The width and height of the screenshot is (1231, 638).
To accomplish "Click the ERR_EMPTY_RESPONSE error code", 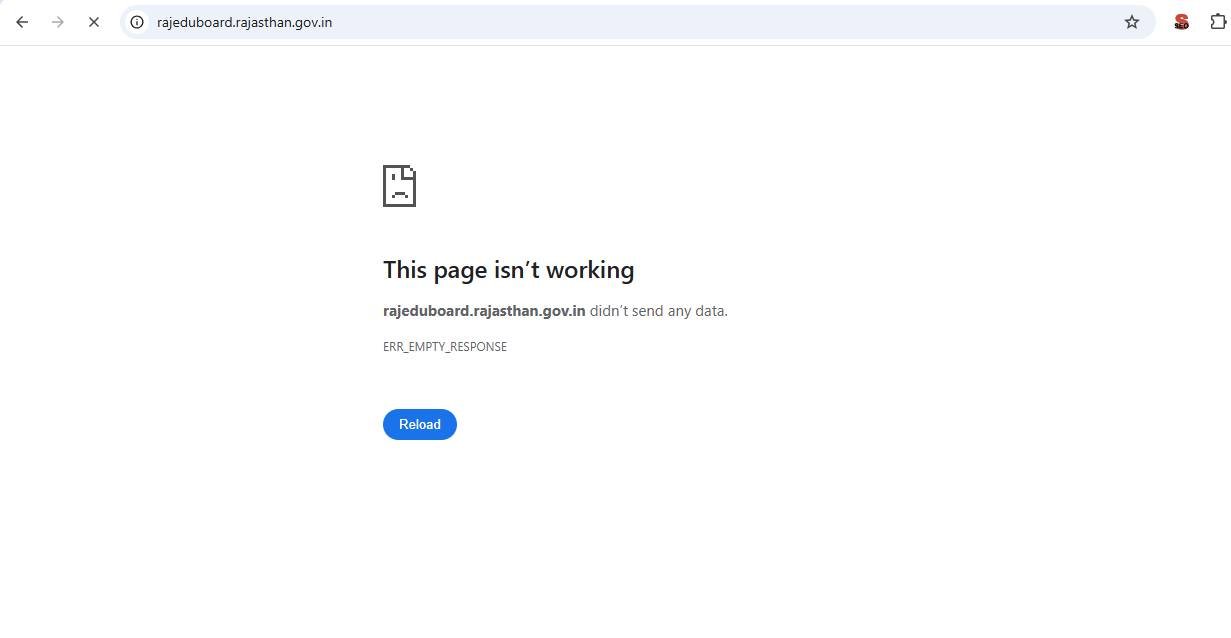I will coord(445,347).
